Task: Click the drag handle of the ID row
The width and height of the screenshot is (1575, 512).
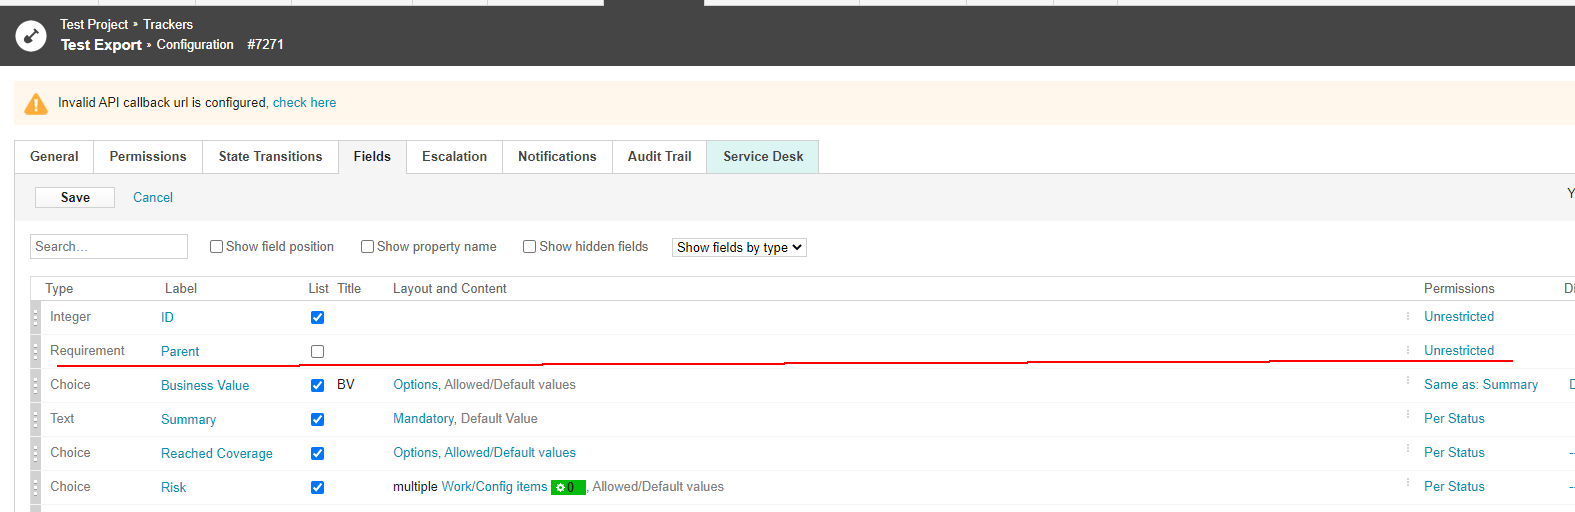Action: coord(36,318)
